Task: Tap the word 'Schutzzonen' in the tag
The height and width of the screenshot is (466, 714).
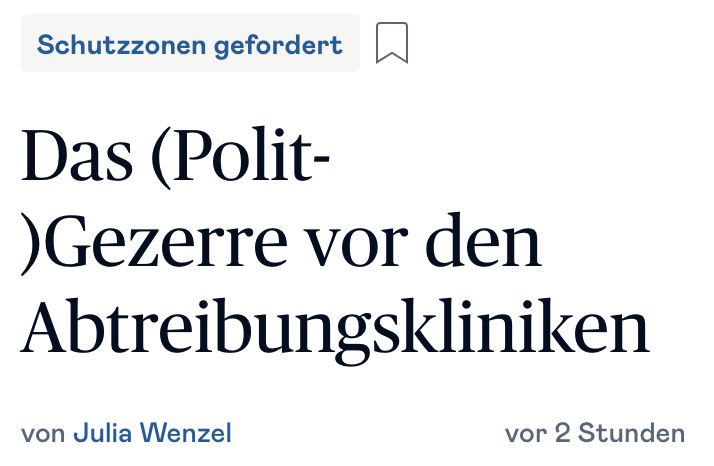Action: pos(122,44)
